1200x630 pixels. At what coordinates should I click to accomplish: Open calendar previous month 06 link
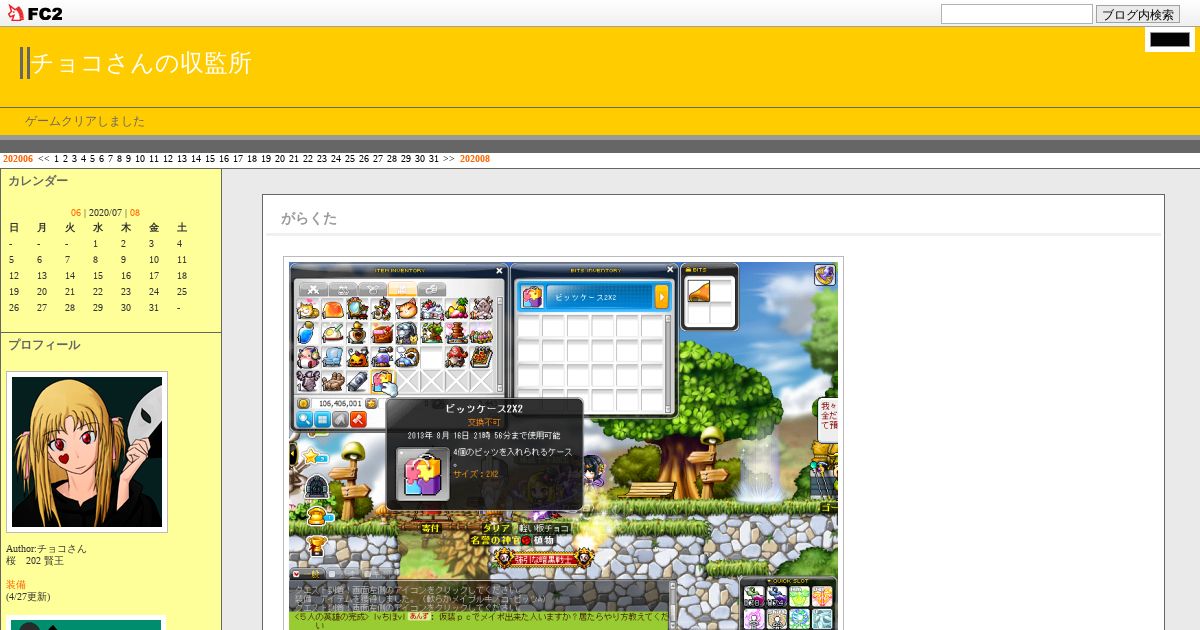click(76, 212)
